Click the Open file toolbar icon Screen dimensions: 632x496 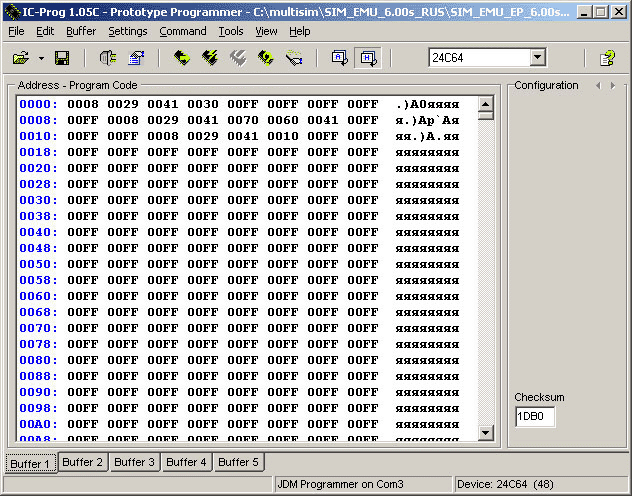tap(20, 58)
